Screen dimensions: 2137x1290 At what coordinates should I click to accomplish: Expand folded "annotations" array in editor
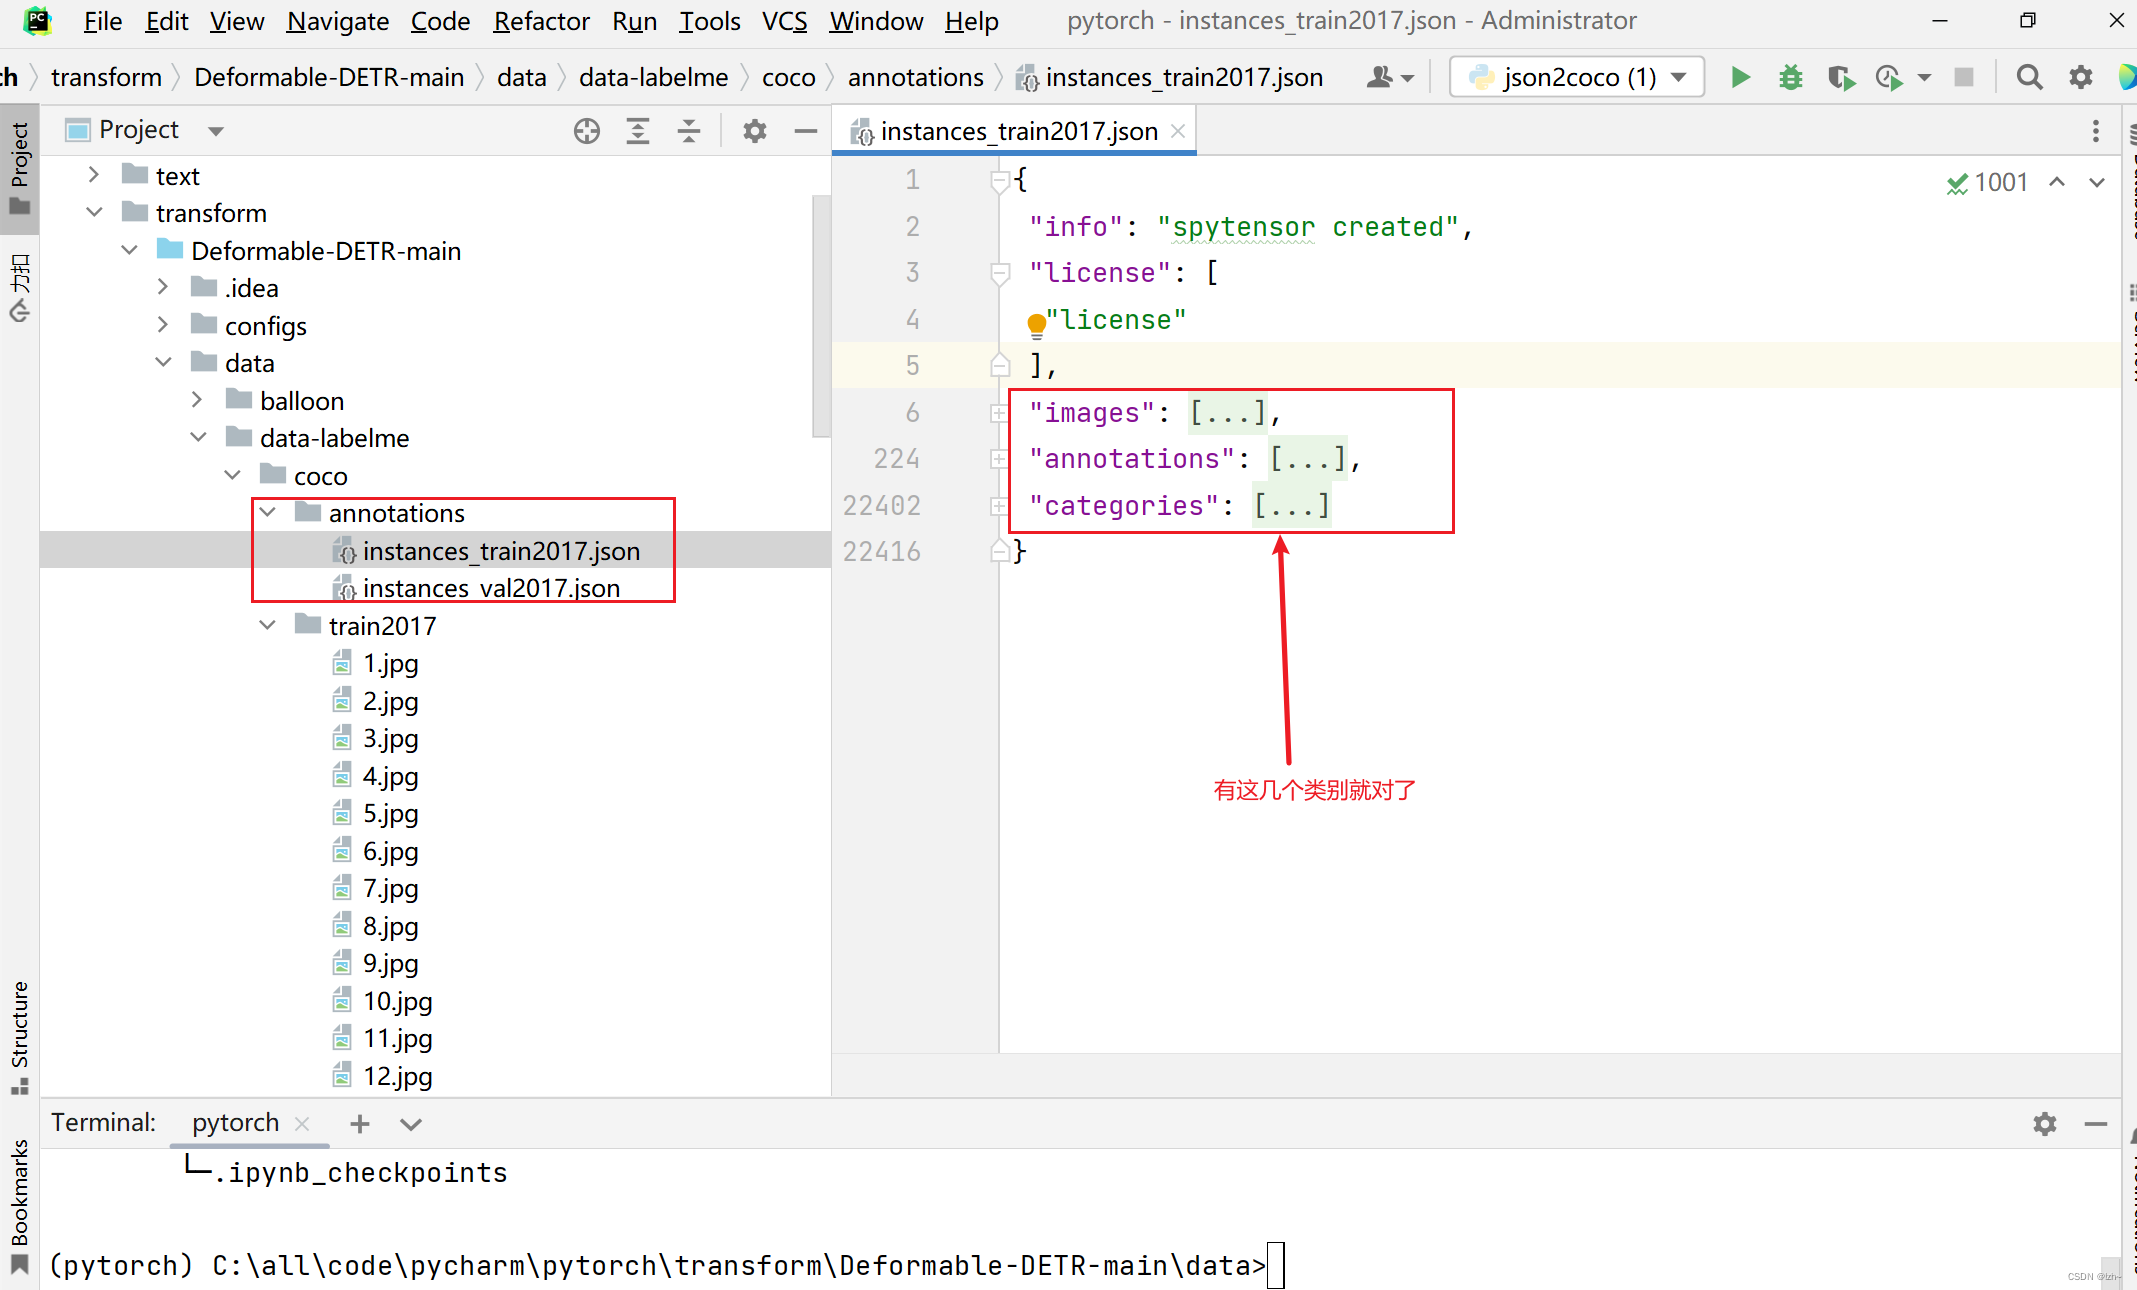[x=1307, y=459]
